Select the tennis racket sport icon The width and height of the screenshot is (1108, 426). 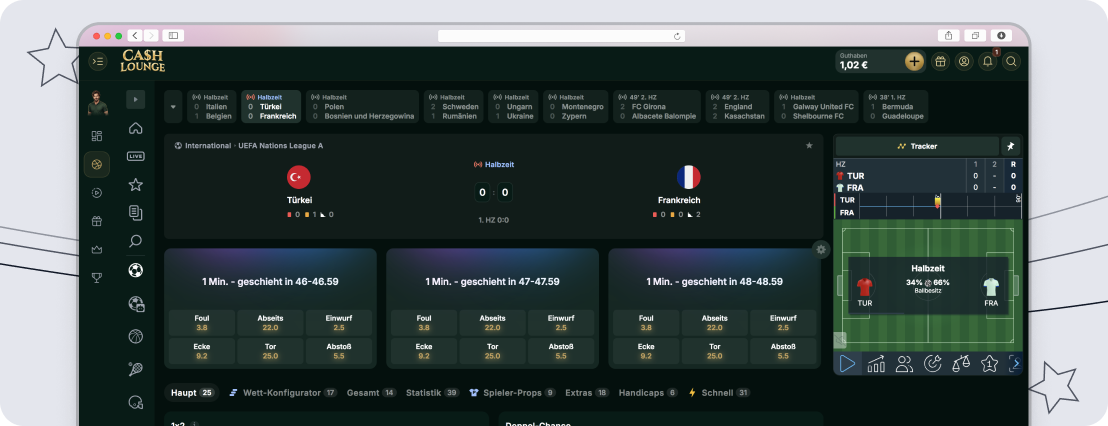pyautogui.click(x=136, y=369)
